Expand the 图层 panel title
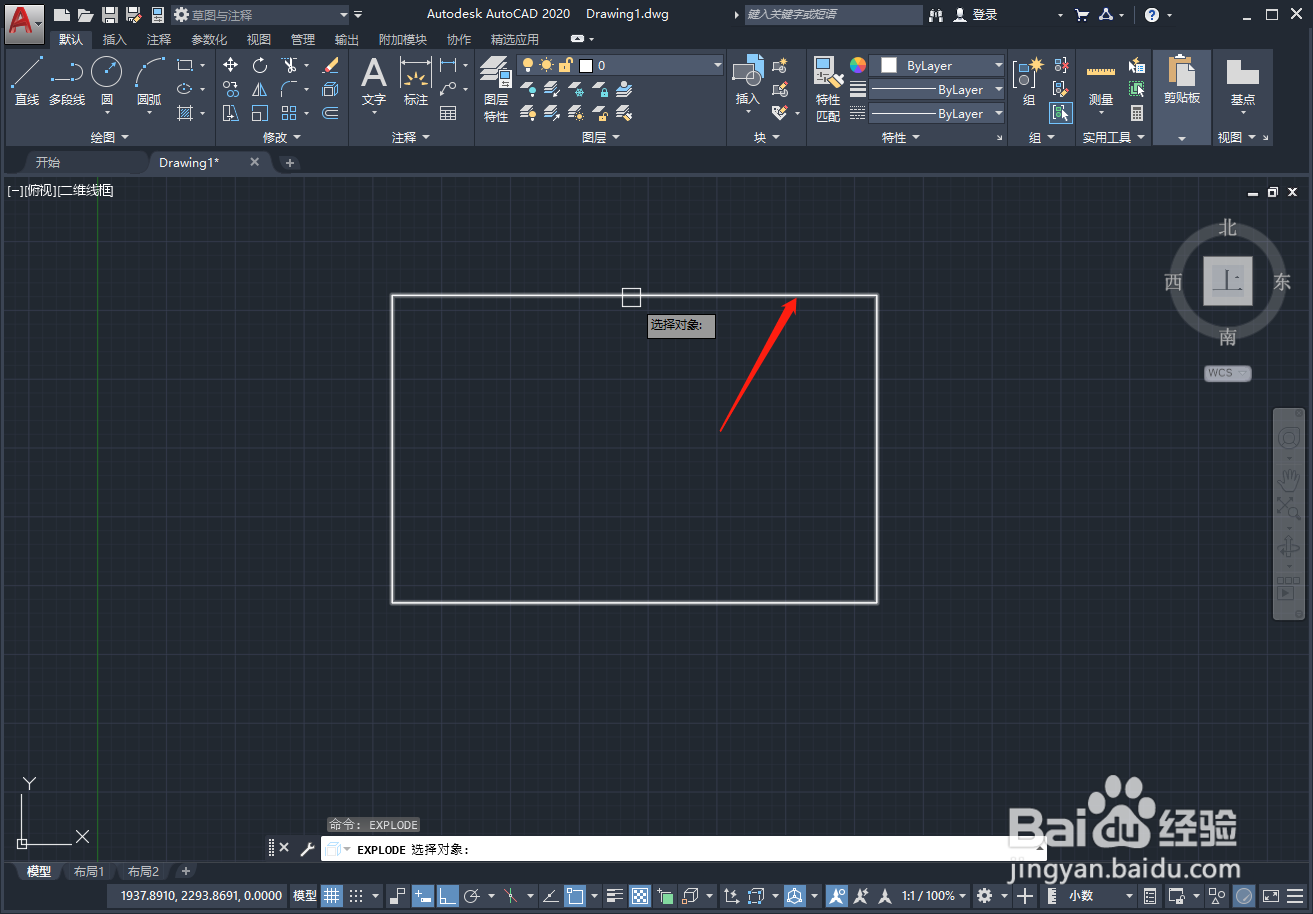Viewport: 1313px width, 914px height. point(600,137)
